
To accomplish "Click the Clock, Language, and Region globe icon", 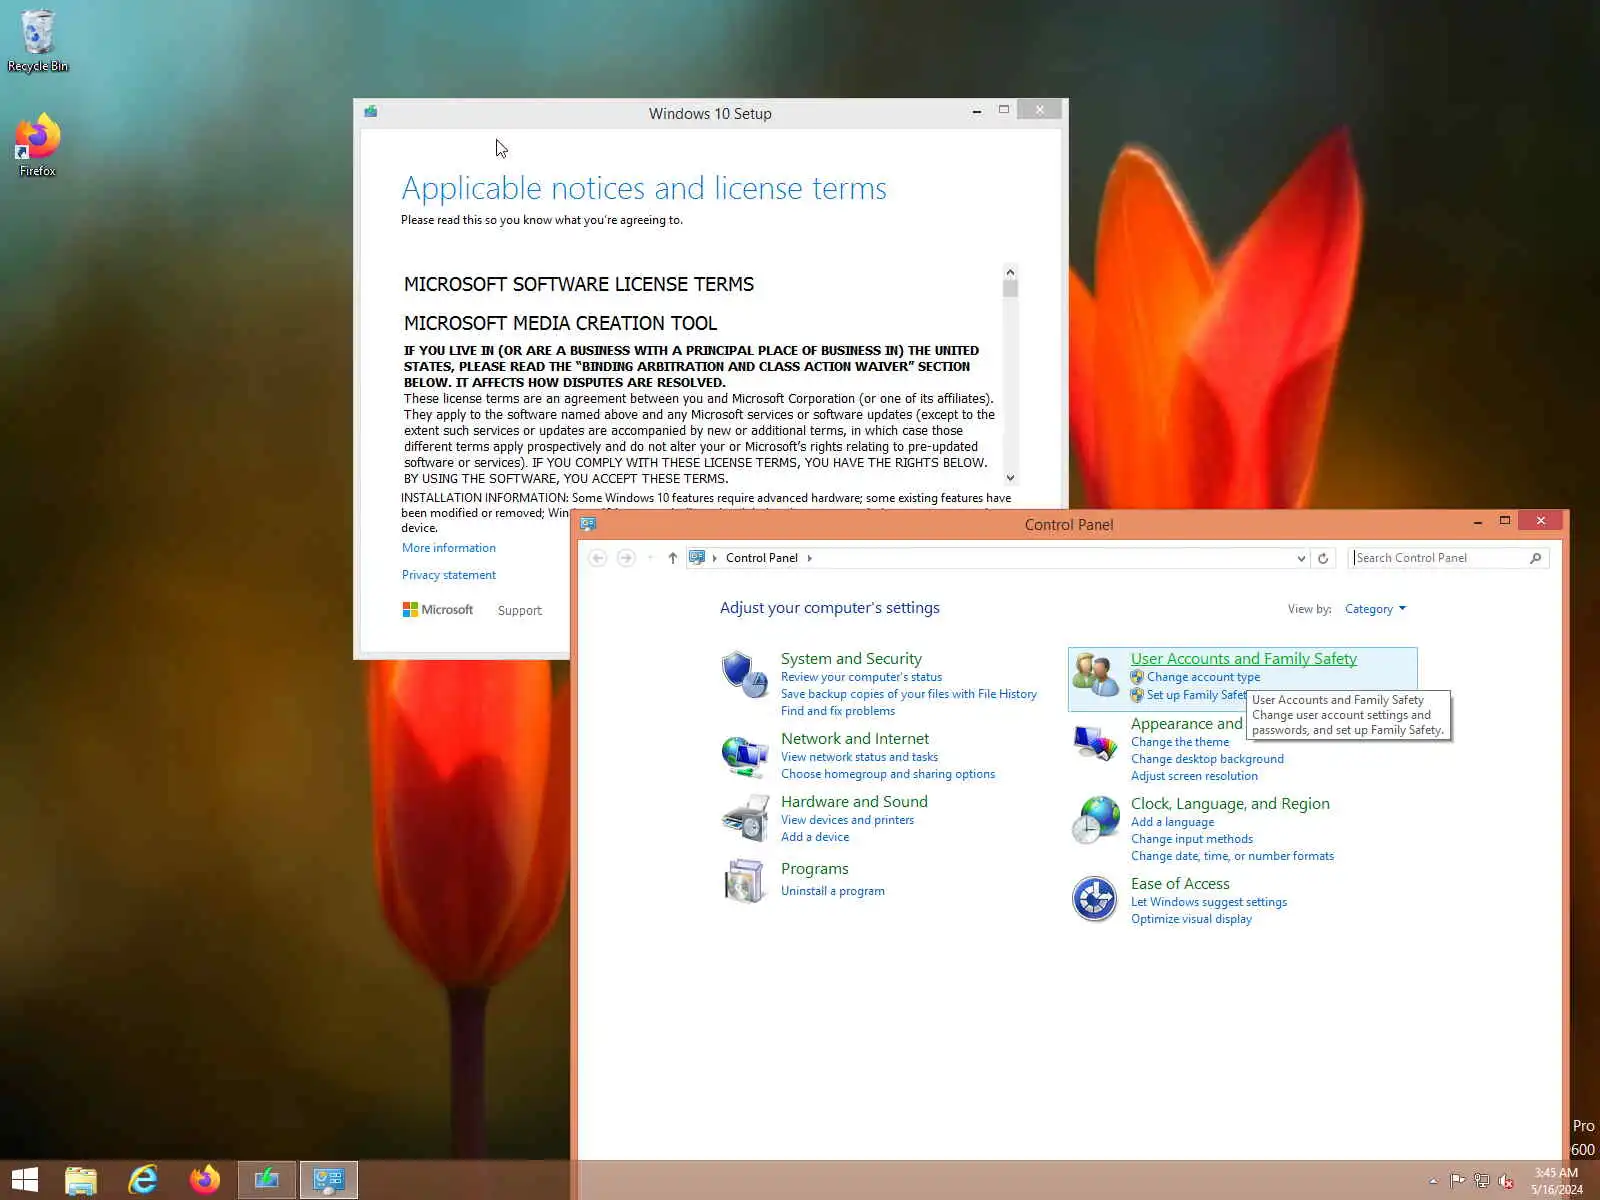I will [1095, 820].
